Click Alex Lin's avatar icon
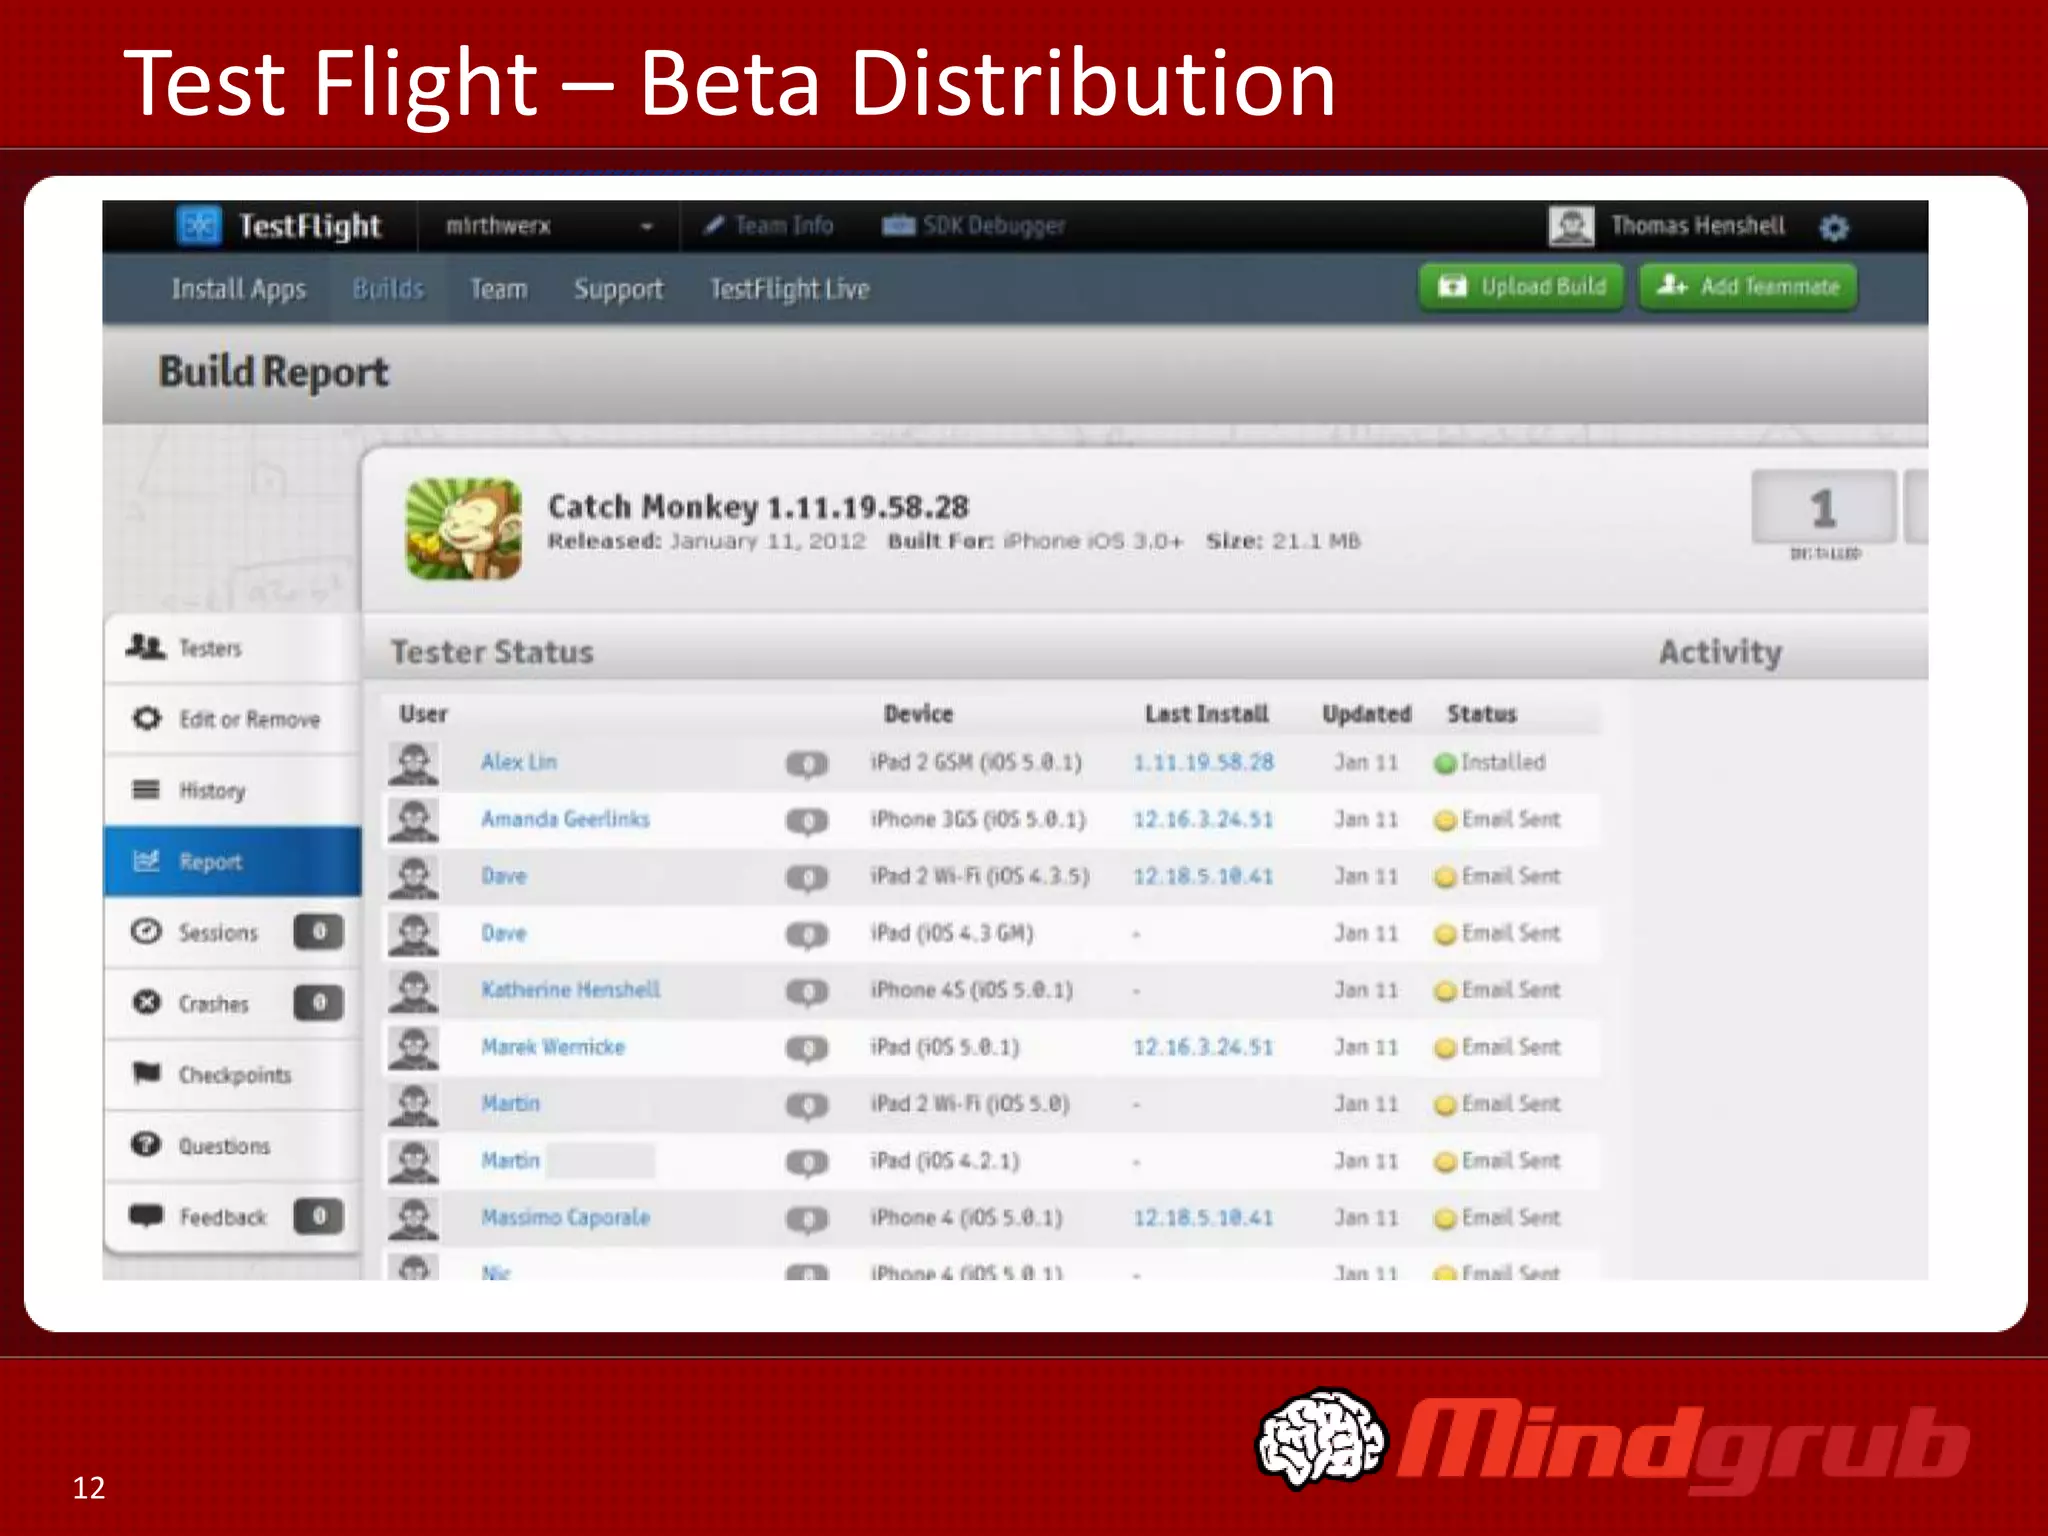Image resolution: width=2048 pixels, height=1536 pixels. pyautogui.click(x=413, y=763)
